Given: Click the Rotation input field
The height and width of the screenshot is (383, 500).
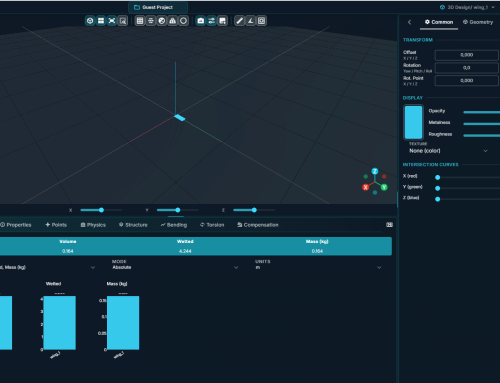Looking at the screenshot, I should 466,68.
